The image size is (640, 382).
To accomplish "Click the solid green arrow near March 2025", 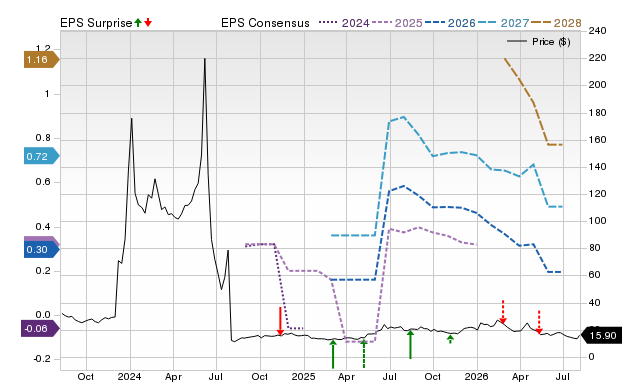I will click(x=333, y=354).
